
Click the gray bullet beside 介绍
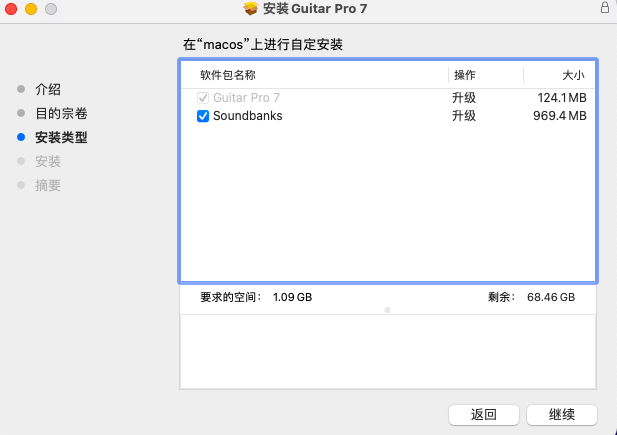(21, 89)
